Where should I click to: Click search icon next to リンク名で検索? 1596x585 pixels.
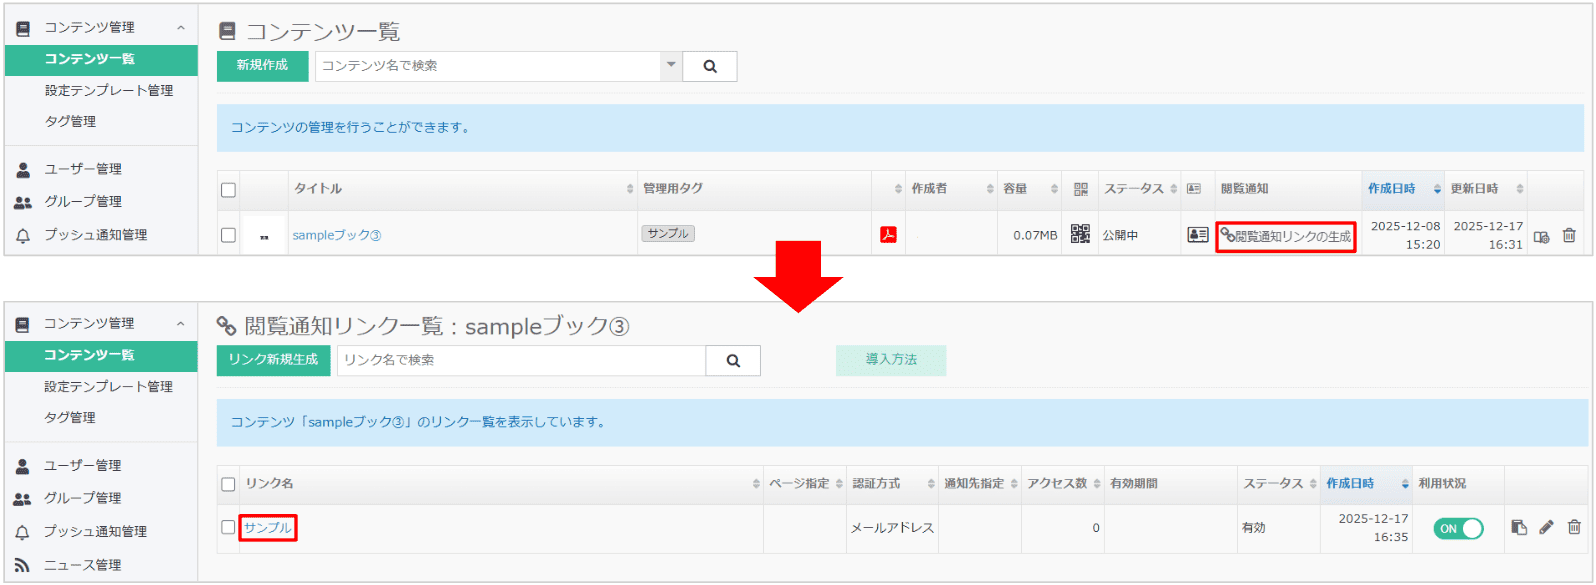(x=733, y=361)
